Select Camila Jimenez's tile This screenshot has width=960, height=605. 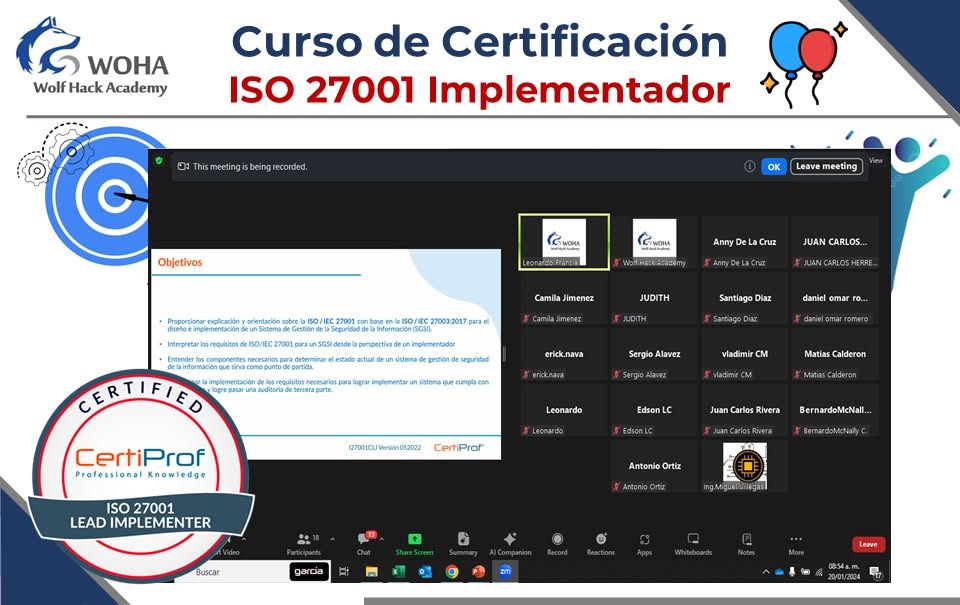[564, 299]
